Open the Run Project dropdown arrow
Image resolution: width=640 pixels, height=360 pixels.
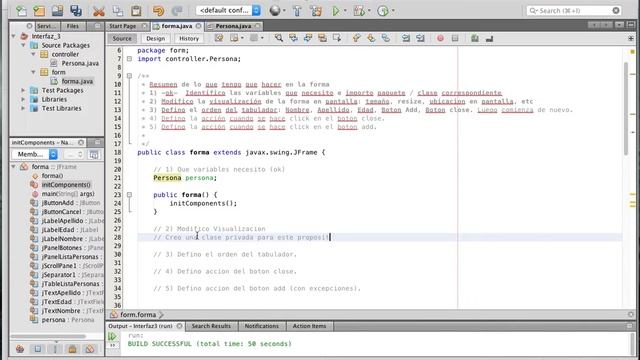(x=345, y=11)
